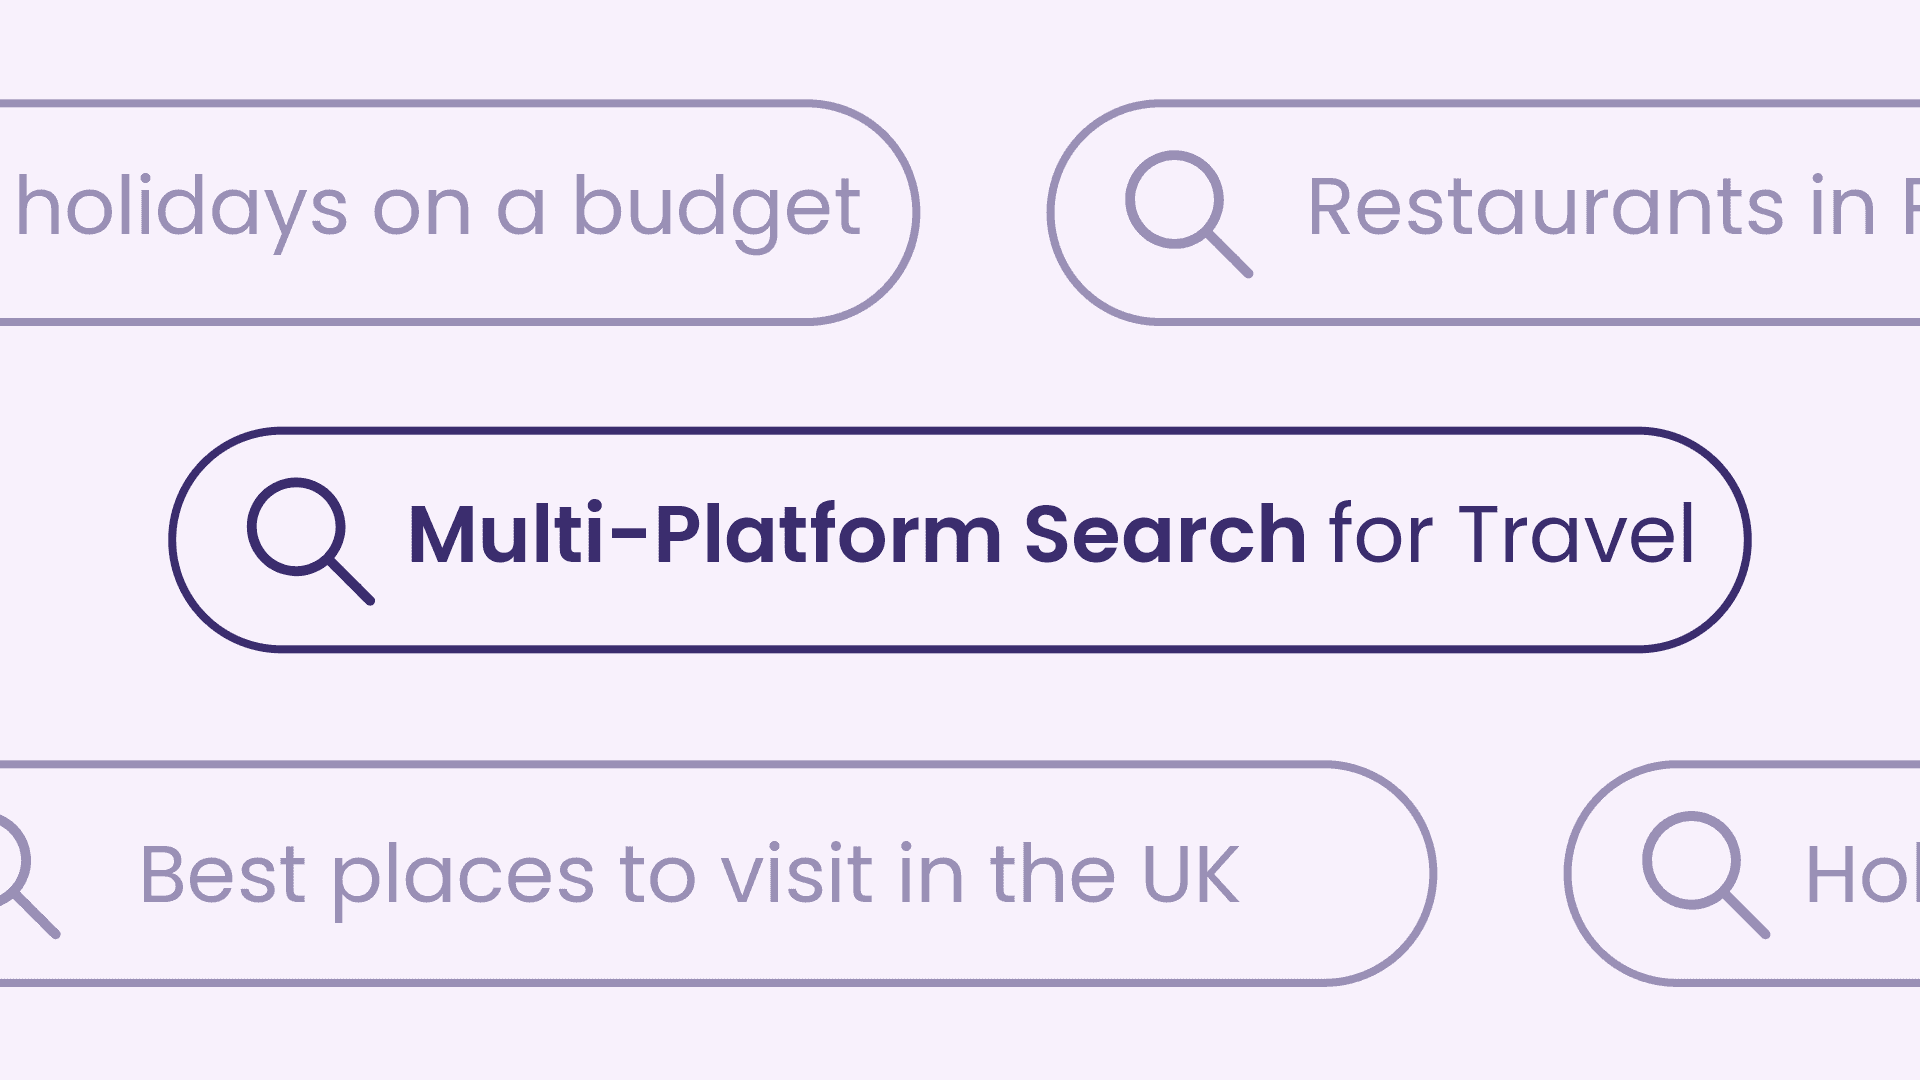
Task: Click the word 'budget' in top-left bar
Action: [716, 208]
